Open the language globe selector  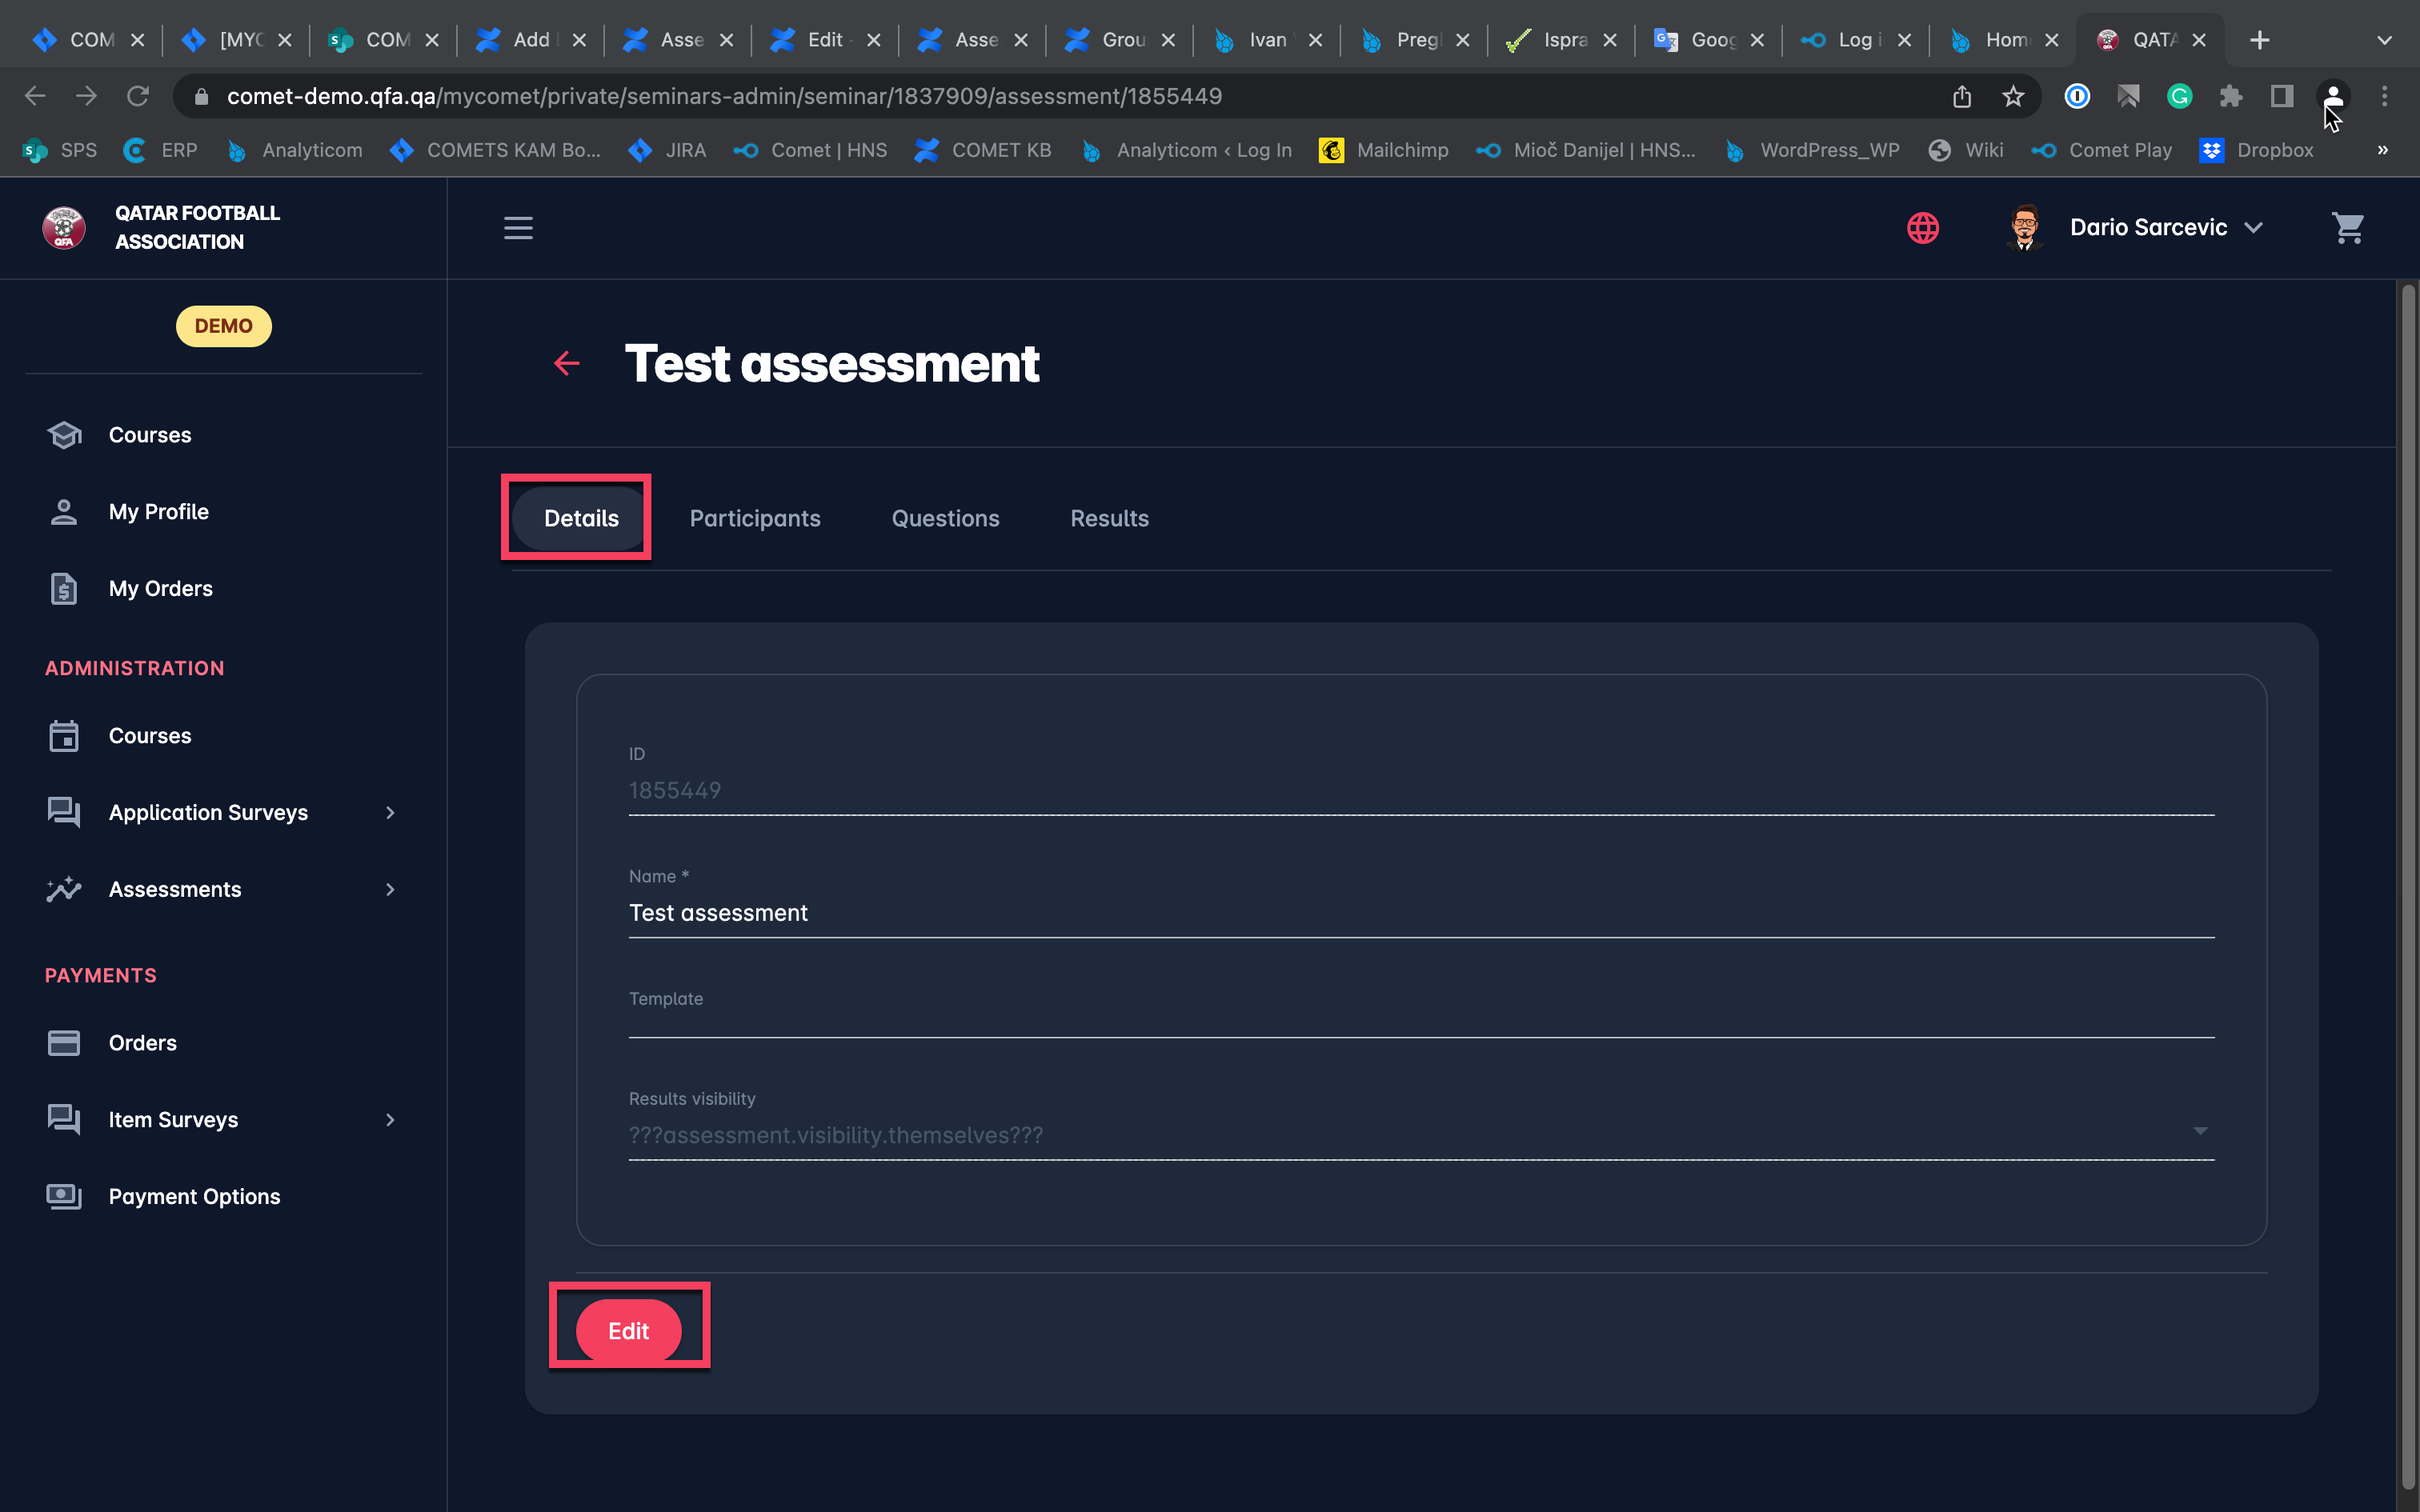[x=1922, y=228]
